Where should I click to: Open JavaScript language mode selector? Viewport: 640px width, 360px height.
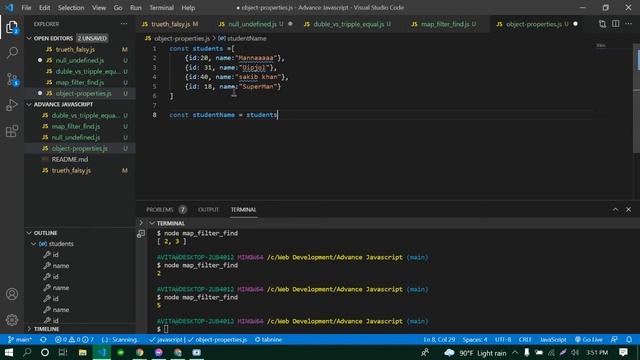click(553, 340)
